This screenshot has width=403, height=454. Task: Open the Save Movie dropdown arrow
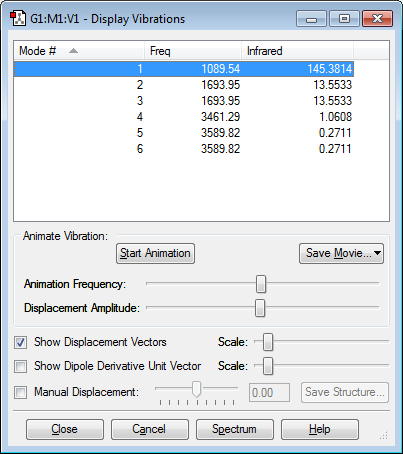point(377,253)
